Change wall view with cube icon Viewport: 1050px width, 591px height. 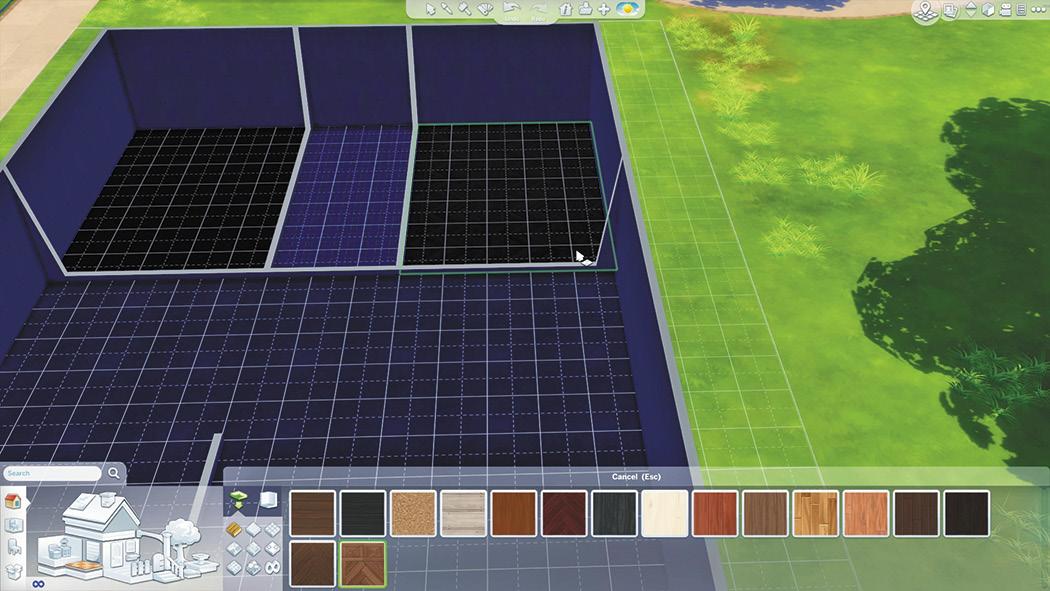click(988, 10)
